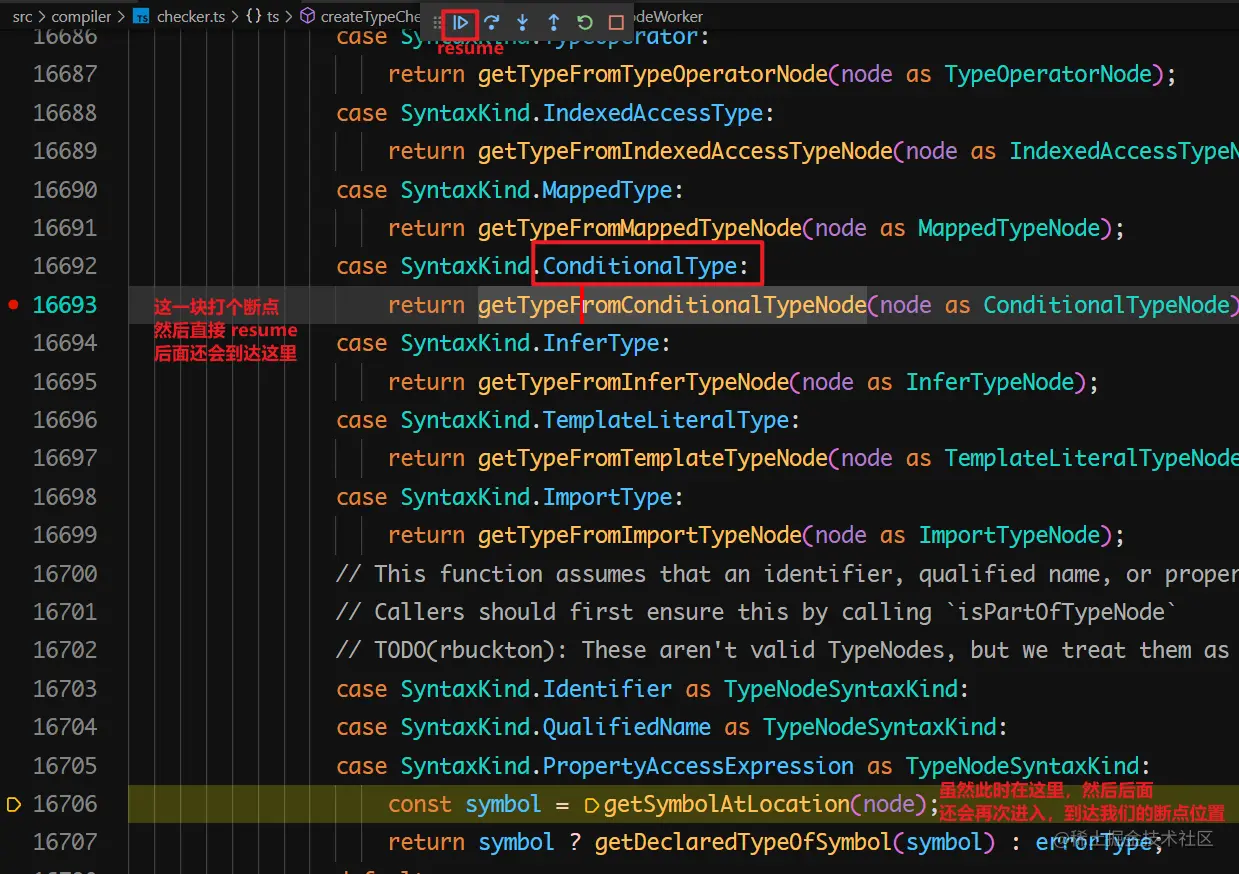Image resolution: width=1239 pixels, height=874 pixels.
Task: Click the TemplateLiteralType case label
Action: pyautogui.click(x=666, y=420)
